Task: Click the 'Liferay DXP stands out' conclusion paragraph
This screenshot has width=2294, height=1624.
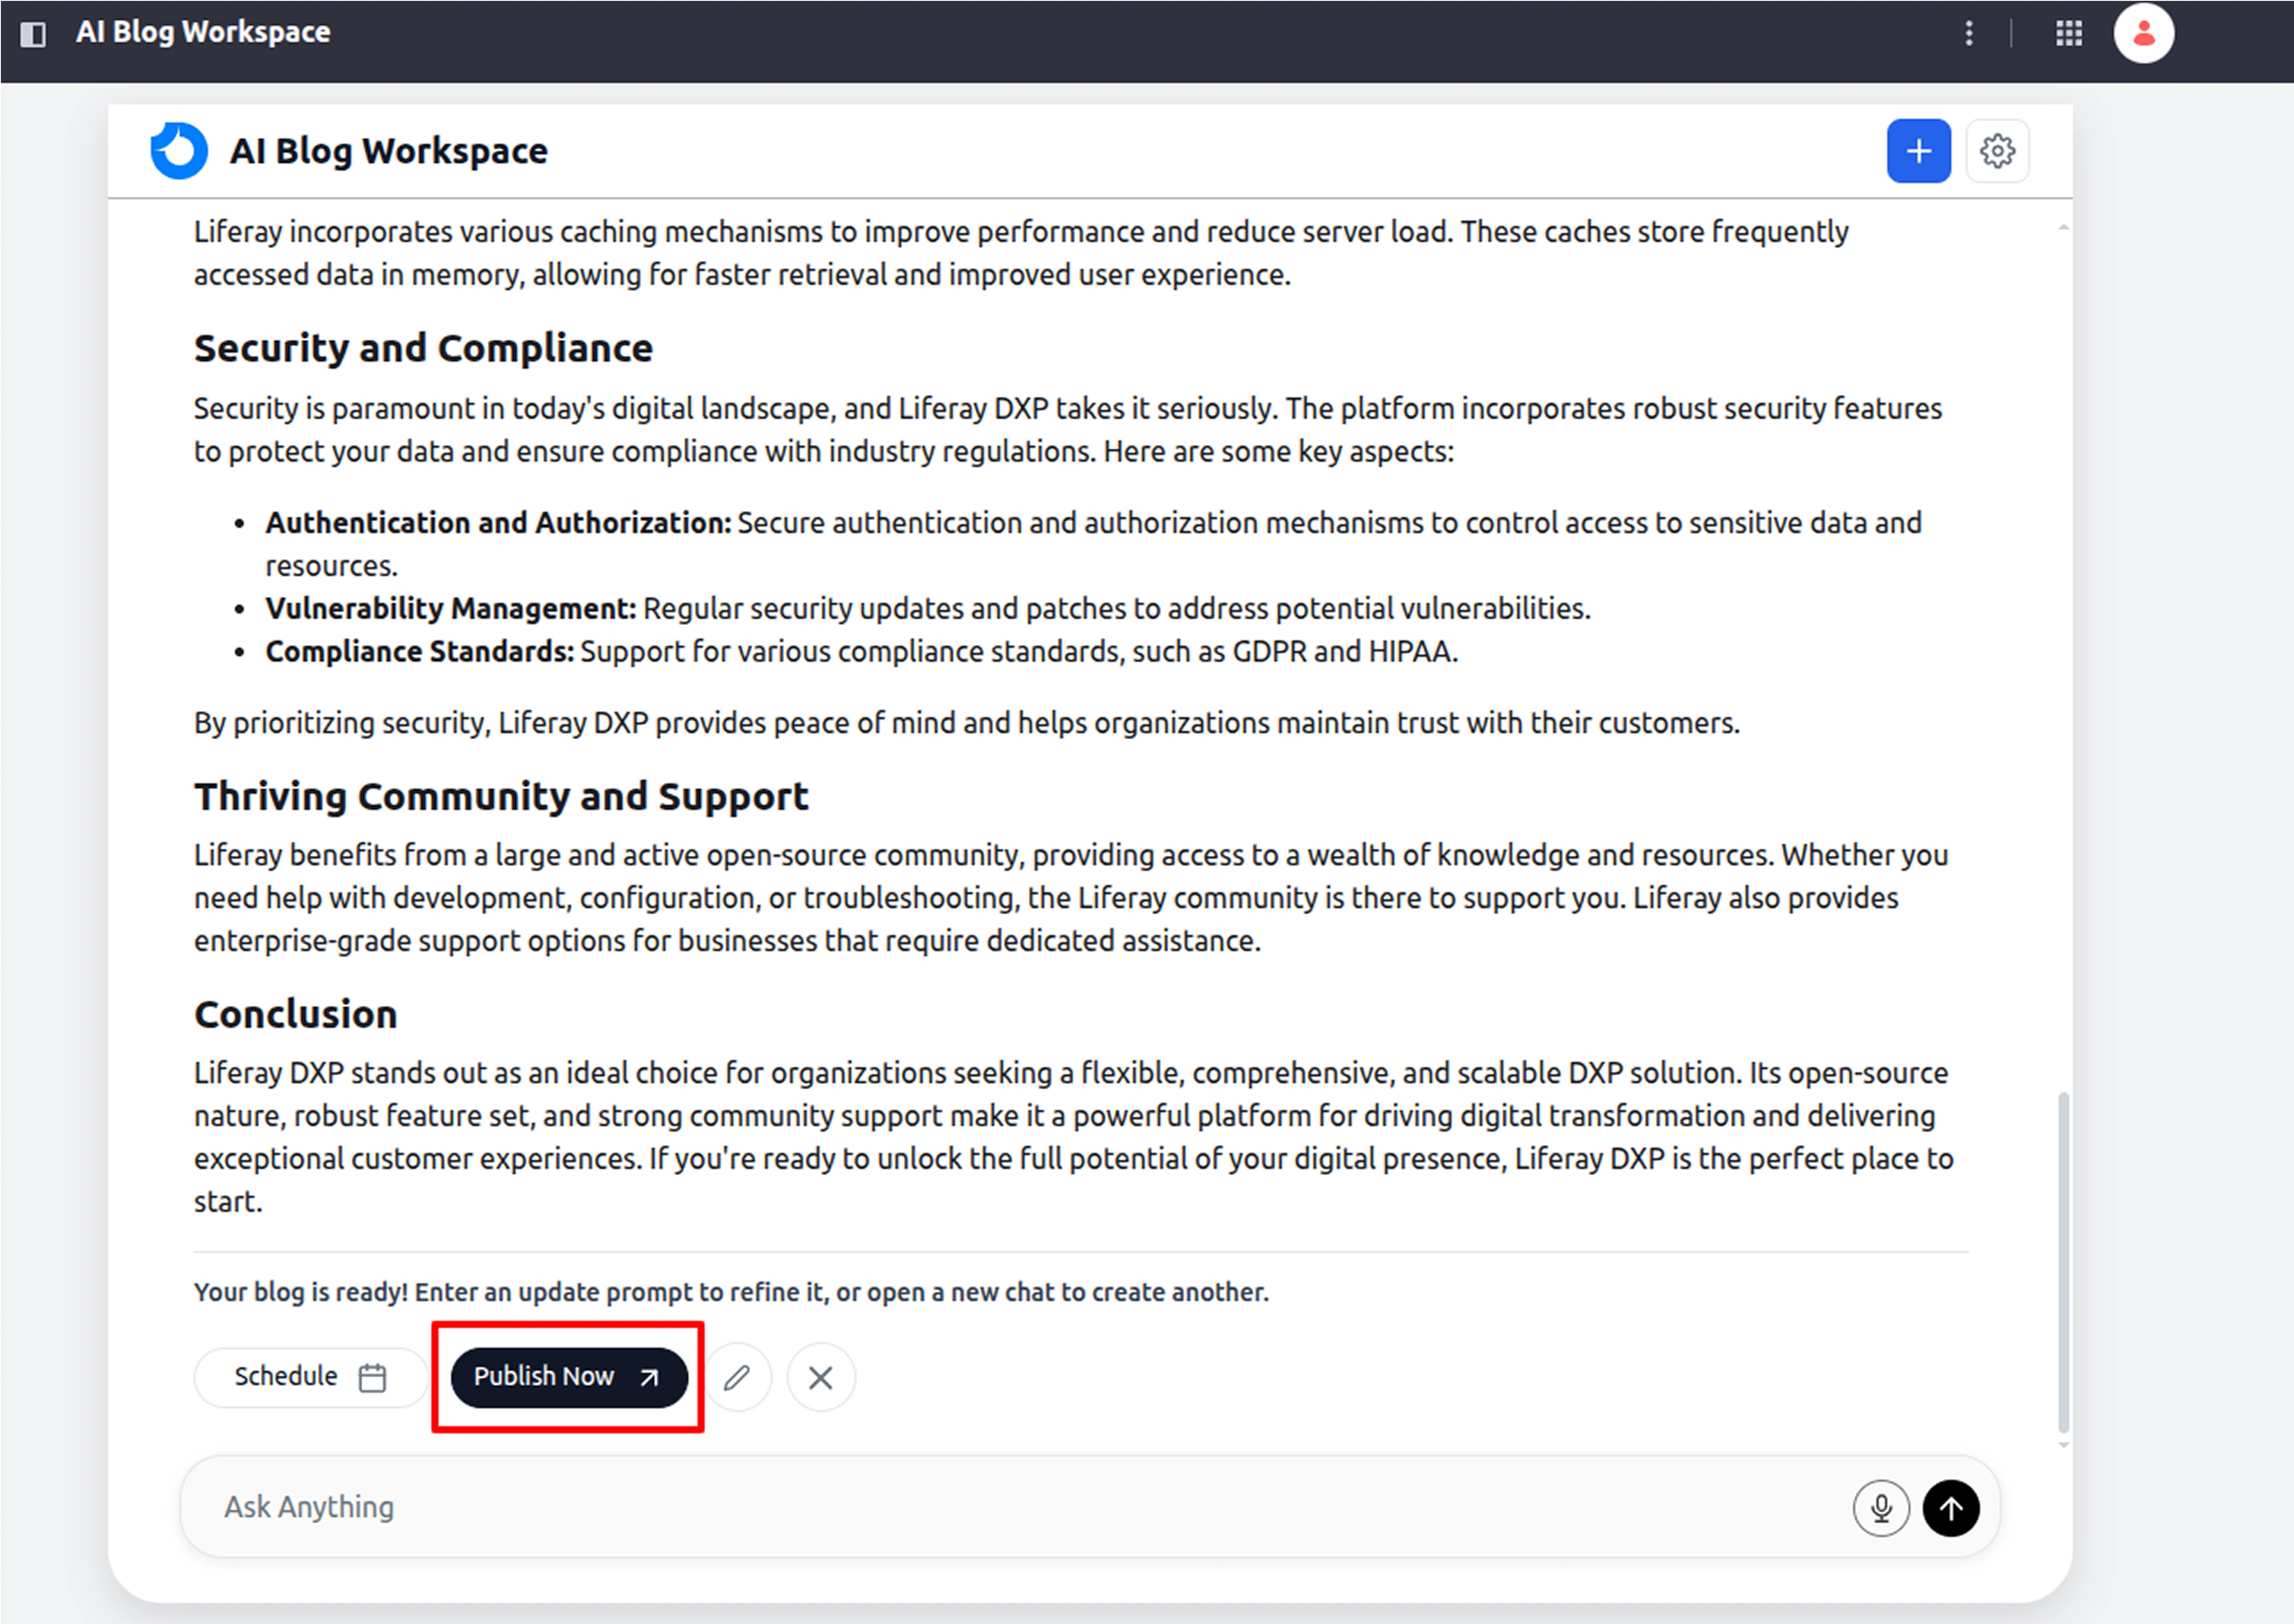Action: click(x=1074, y=1137)
